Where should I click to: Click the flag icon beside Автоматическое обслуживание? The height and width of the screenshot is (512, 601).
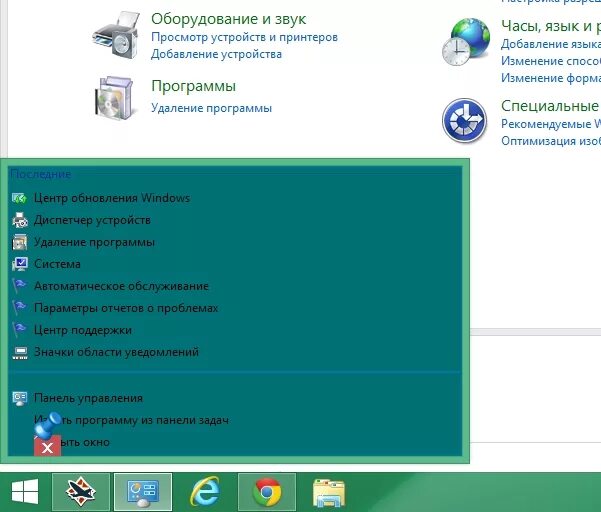tap(19, 286)
